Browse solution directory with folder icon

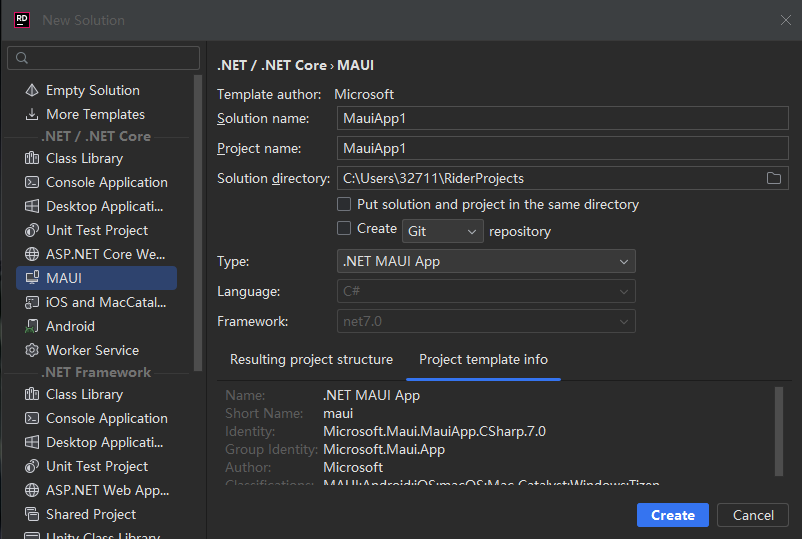point(773,178)
